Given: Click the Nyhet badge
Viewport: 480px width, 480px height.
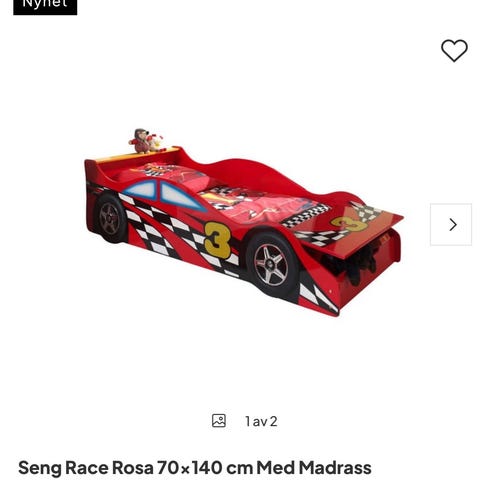Looking at the screenshot, I should (x=45, y=6).
